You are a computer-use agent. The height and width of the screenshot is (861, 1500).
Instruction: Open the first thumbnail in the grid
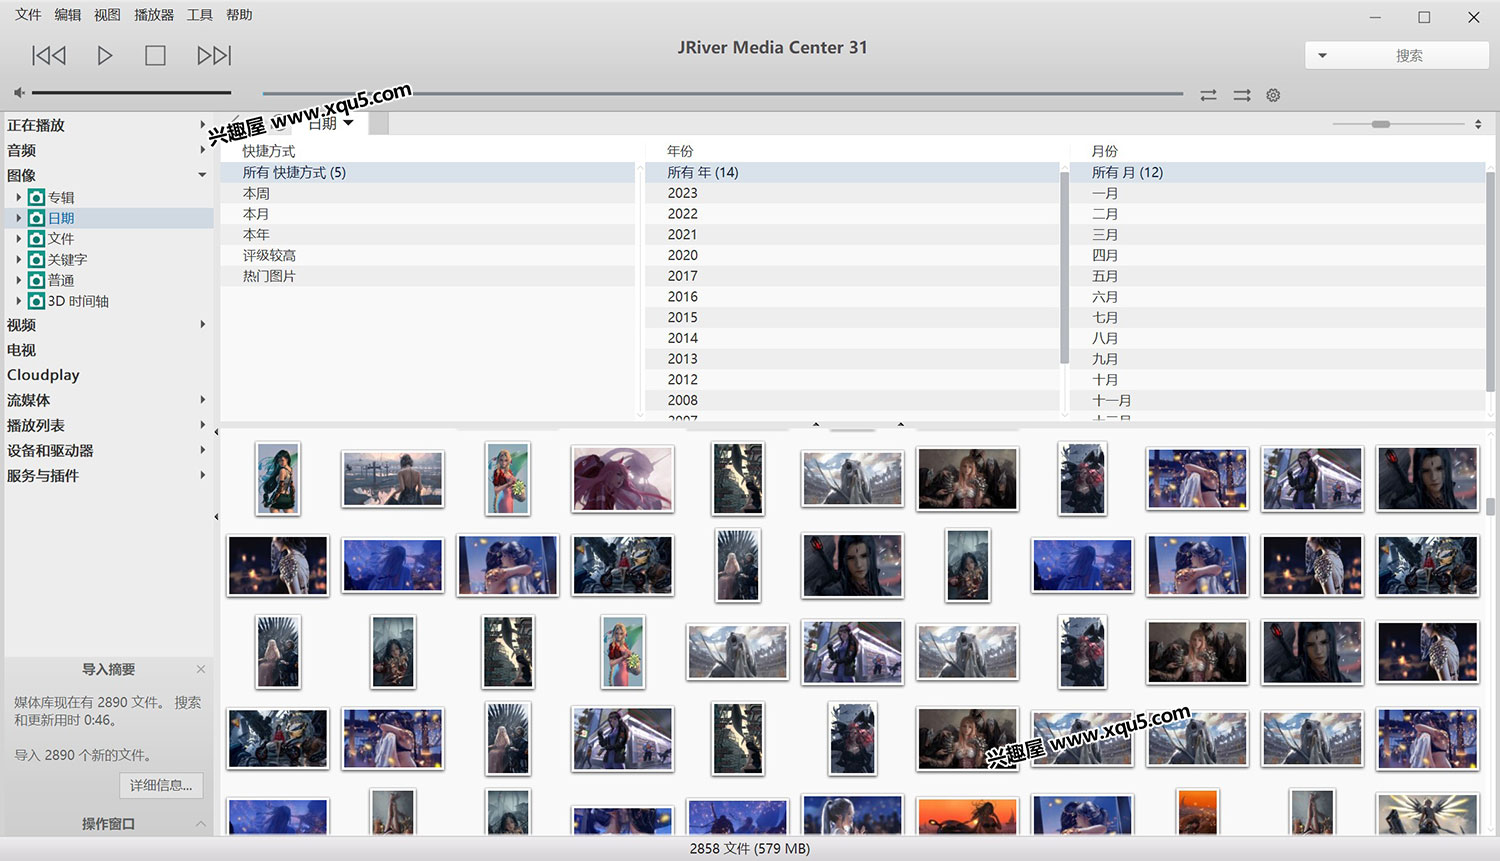(277, 479)
